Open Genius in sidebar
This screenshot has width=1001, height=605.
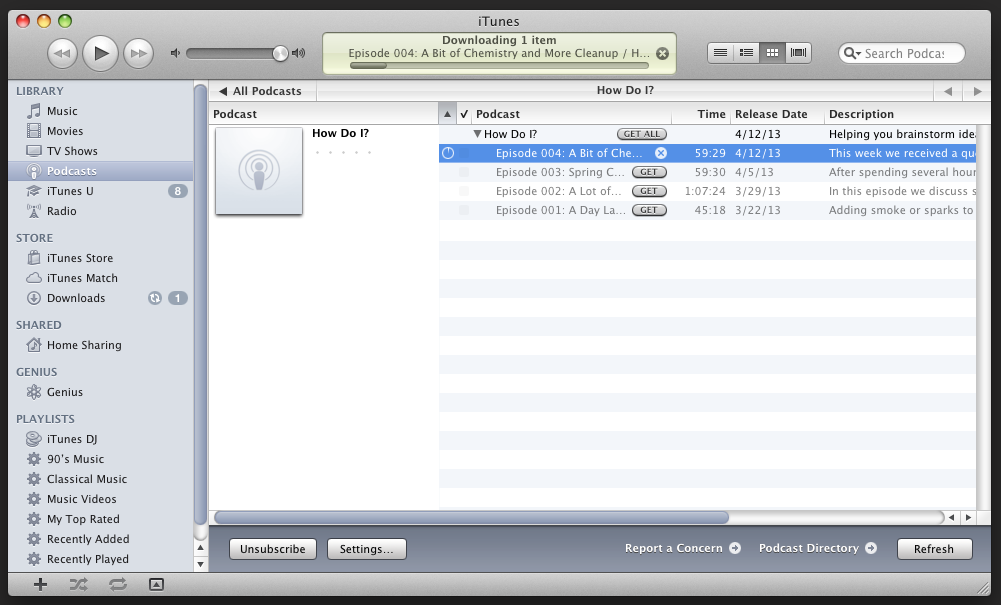click(64, 392)
